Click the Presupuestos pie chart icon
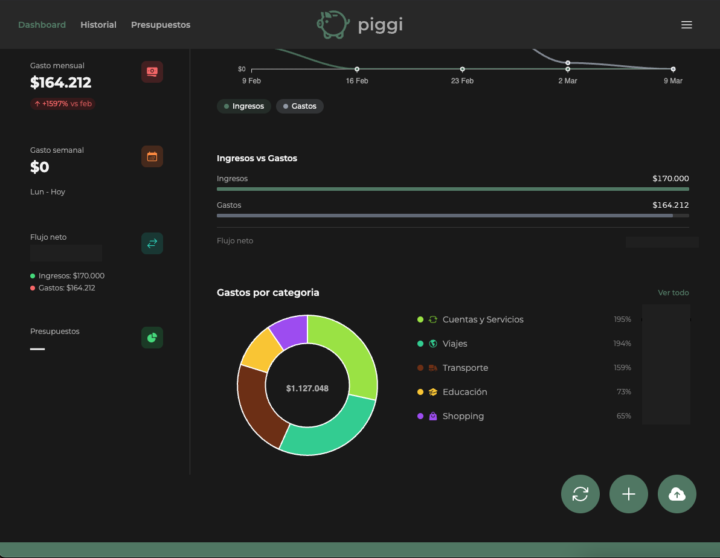The width and height of the screenshot is (720, 558). (x=152, y=338)
